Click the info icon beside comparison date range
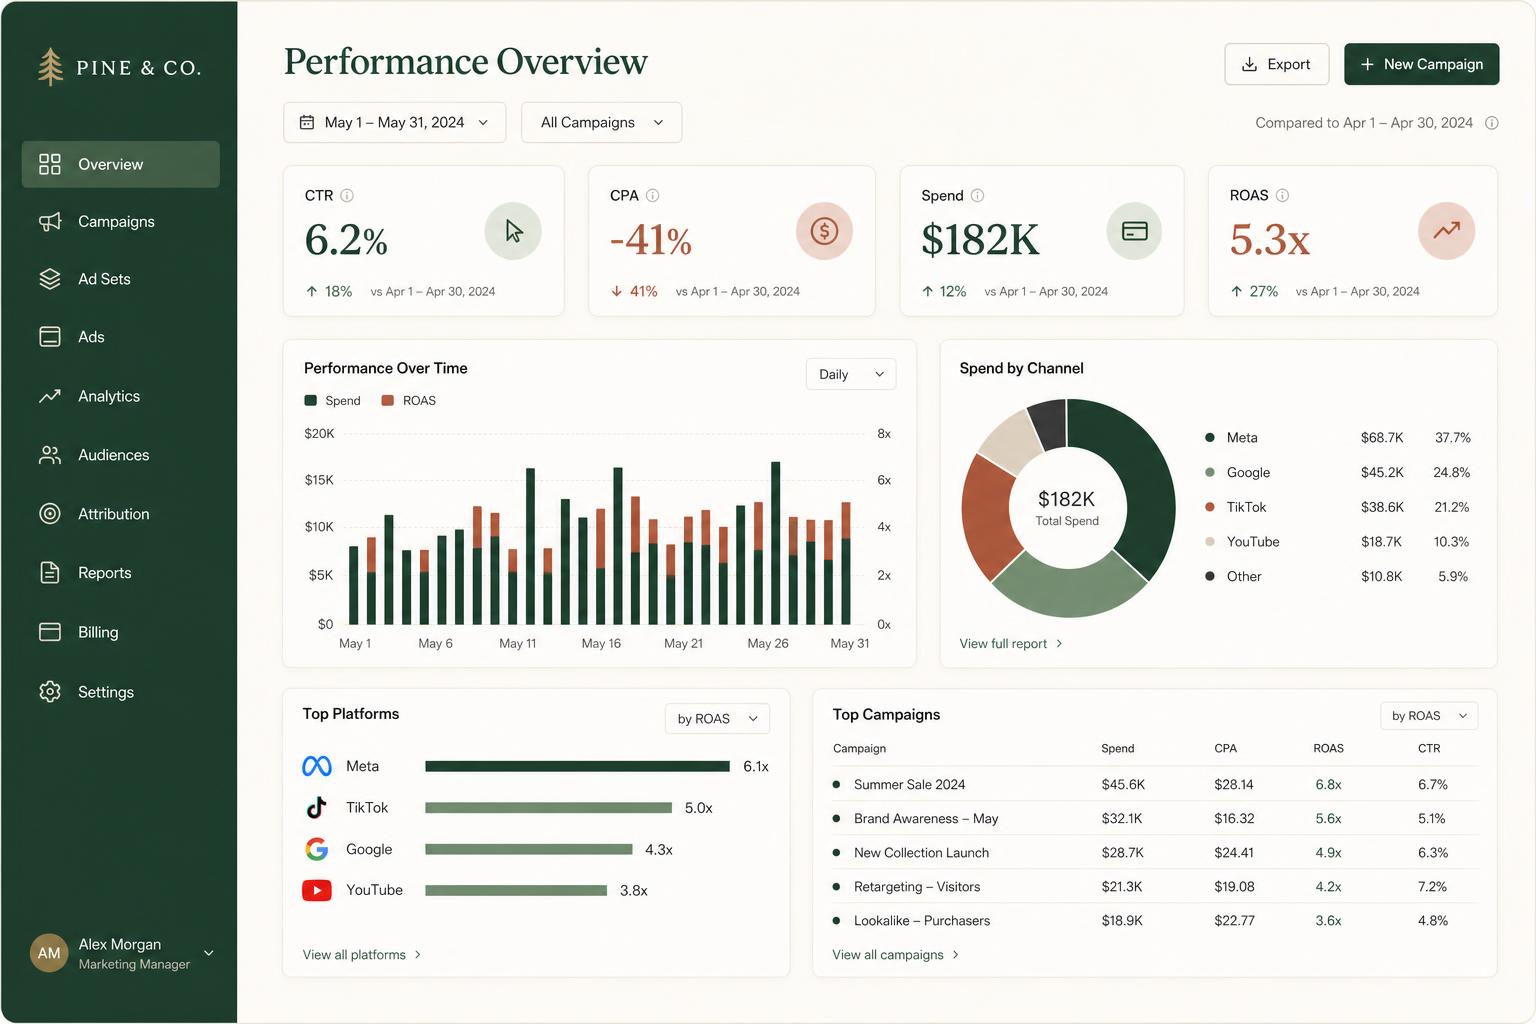Screen dimensions: 1536x1024 (x=1491, y=123)
